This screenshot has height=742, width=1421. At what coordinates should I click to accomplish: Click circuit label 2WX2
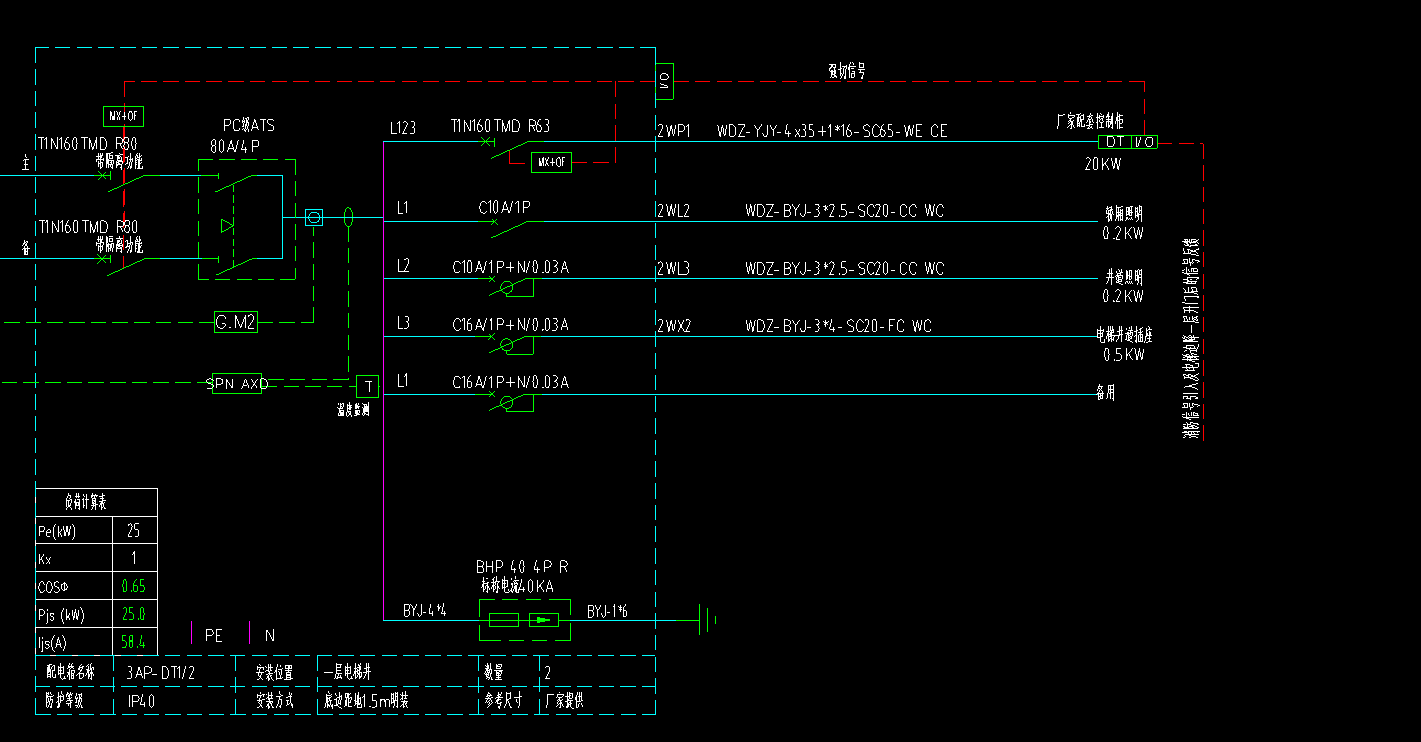(x=674, y=326)
